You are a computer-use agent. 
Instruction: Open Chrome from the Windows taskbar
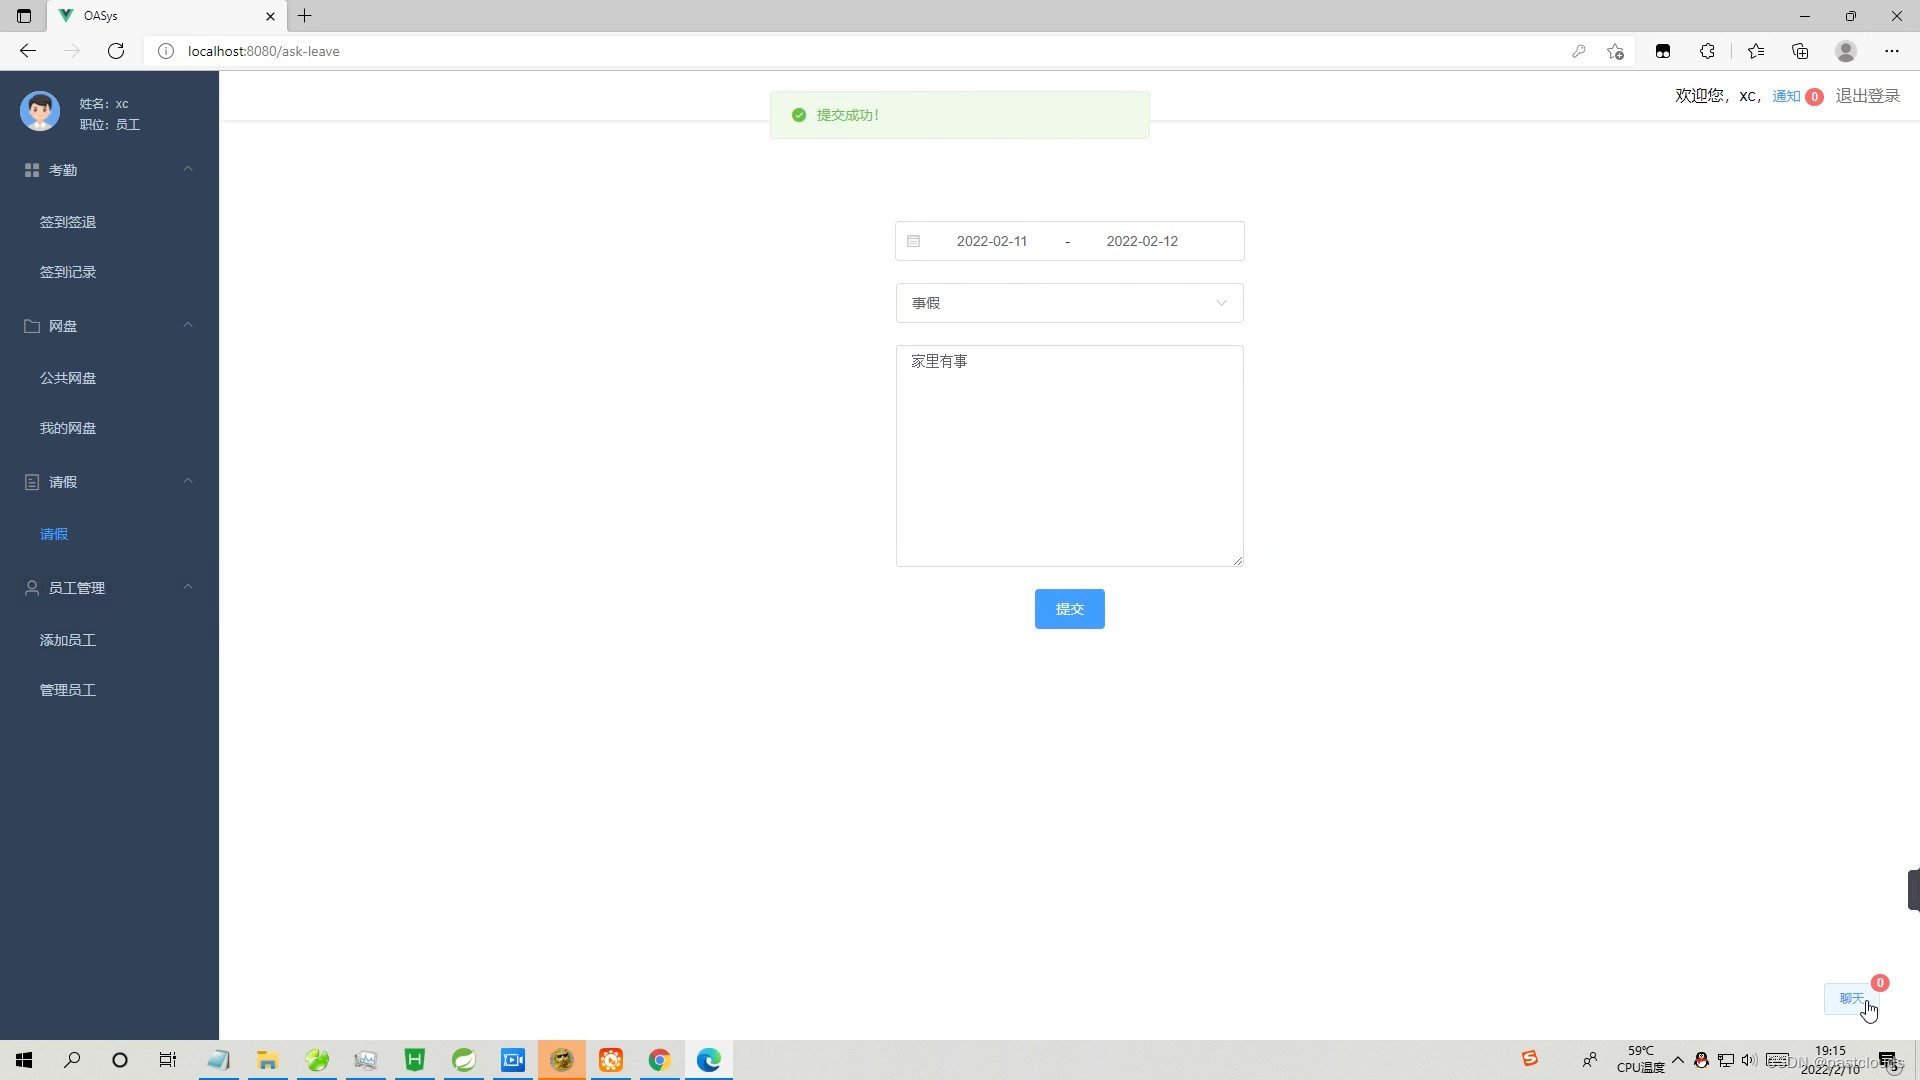coord(659,1060)
